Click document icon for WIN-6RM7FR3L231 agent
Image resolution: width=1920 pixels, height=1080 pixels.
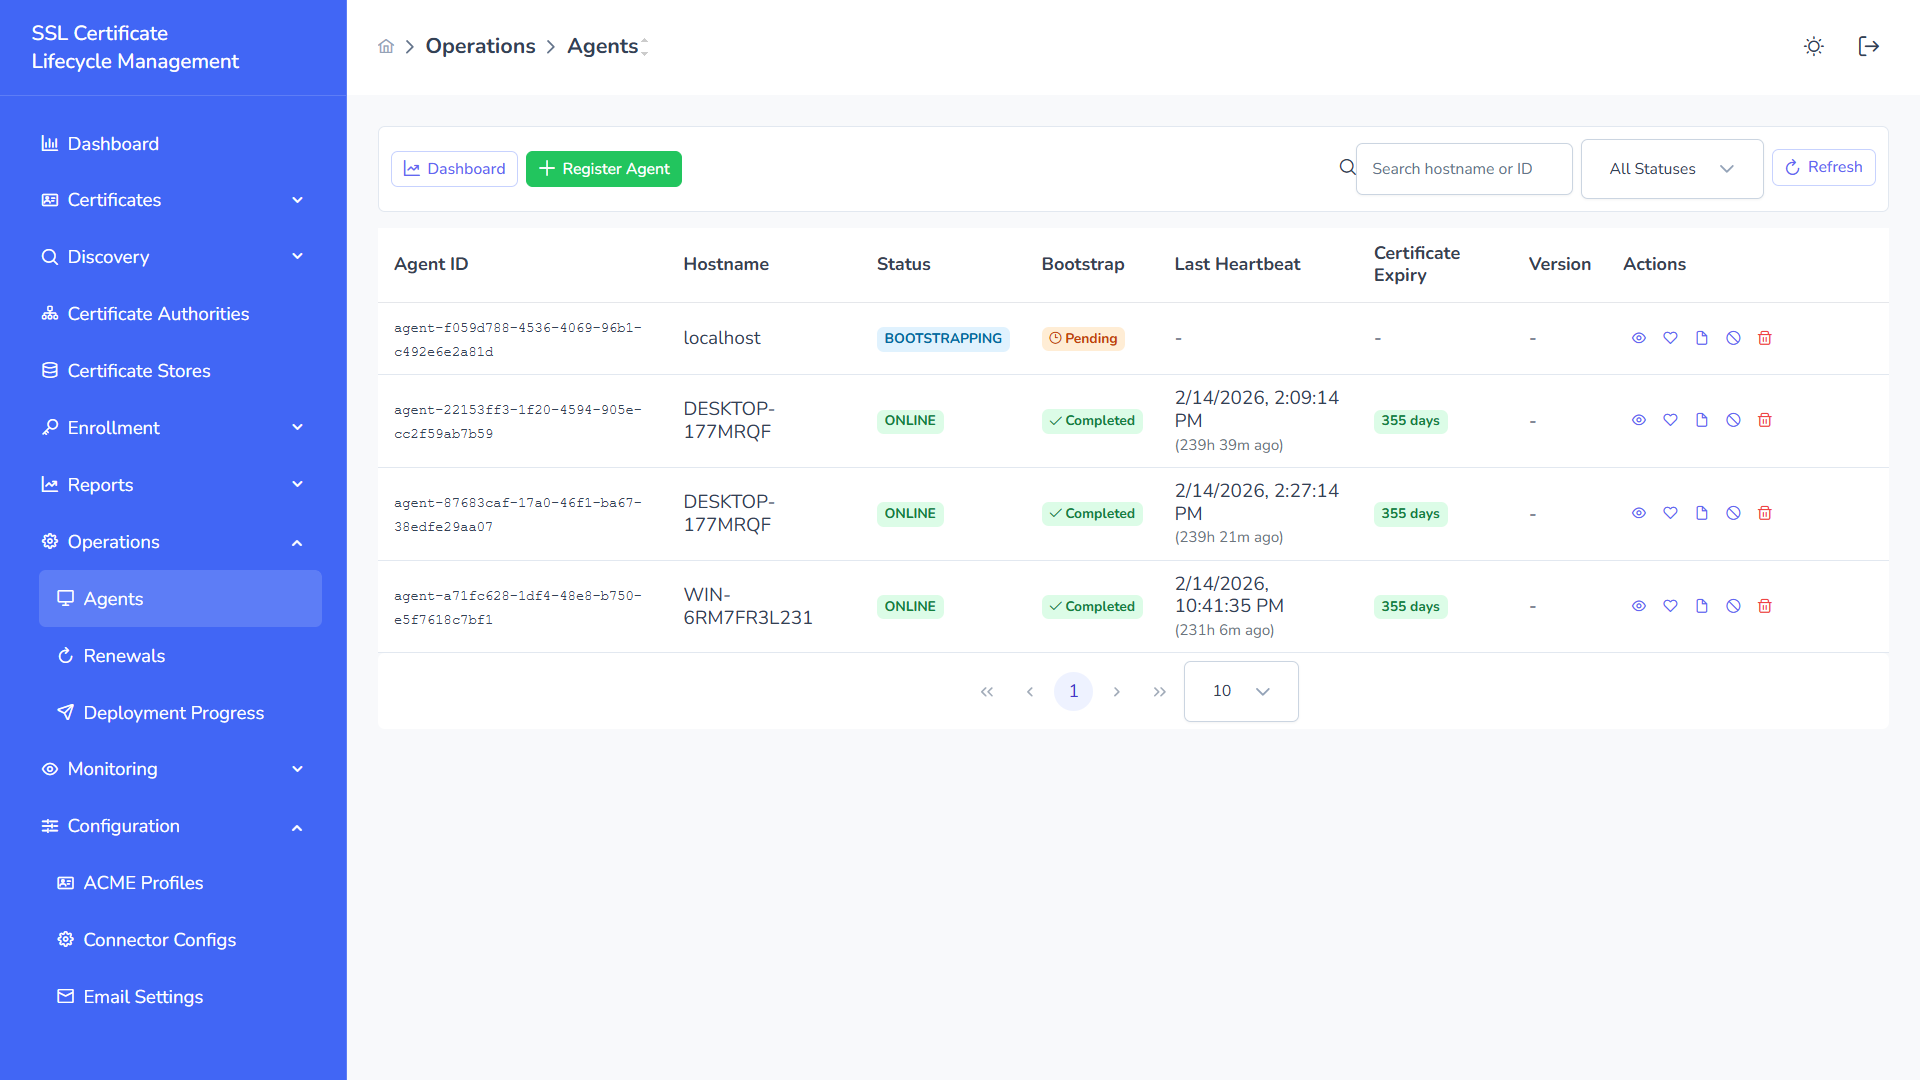(1701, 606)
